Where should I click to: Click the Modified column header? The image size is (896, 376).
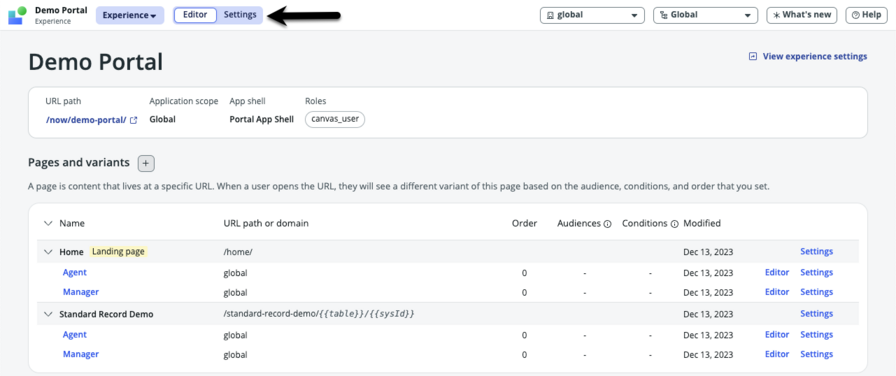pyautogui.click(x=702, y=223)
